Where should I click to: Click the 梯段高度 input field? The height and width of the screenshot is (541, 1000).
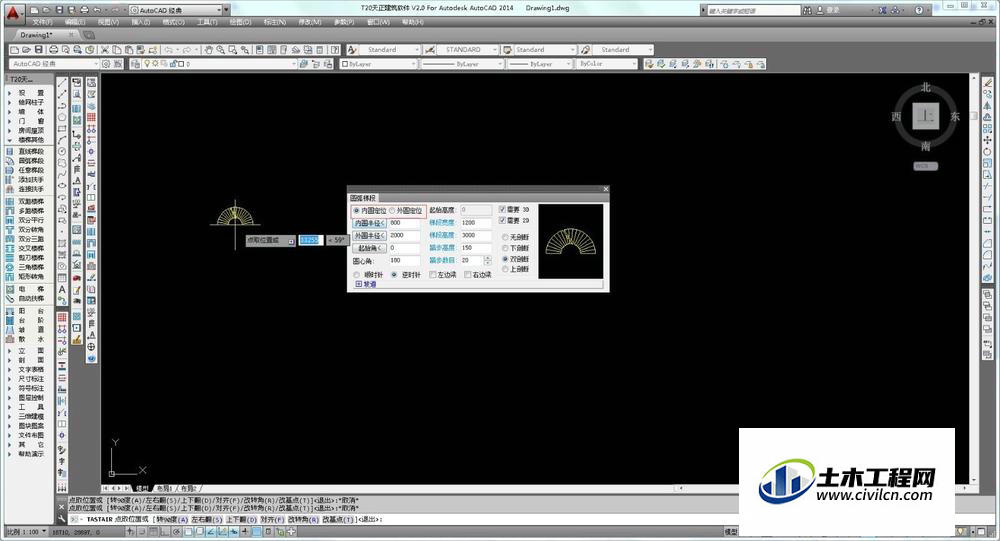[x=476, y=235]
